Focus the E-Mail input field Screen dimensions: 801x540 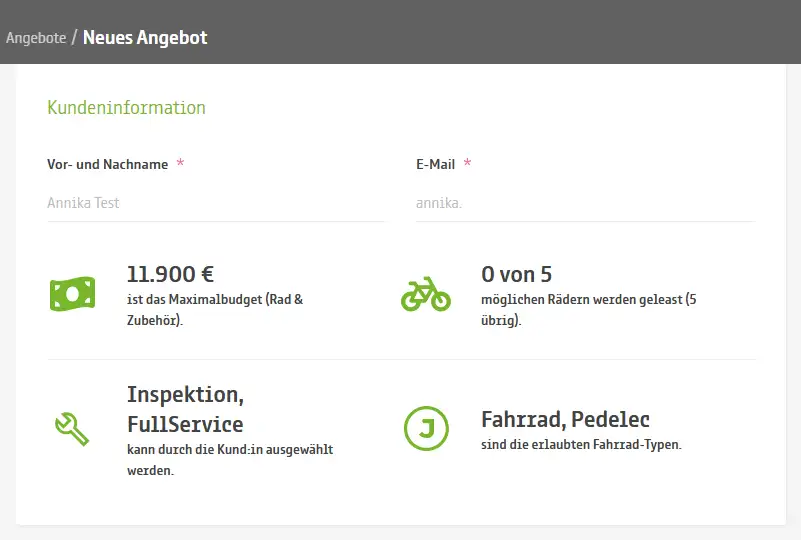tap(584, 203)
